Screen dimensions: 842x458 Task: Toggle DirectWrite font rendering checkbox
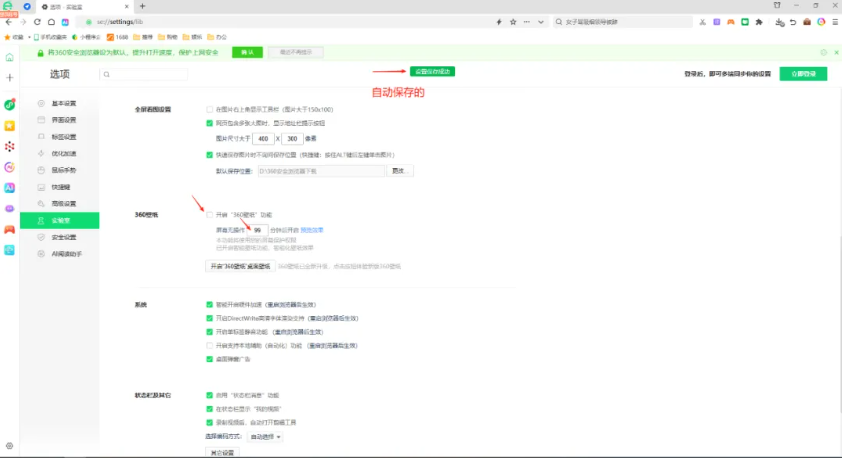click(x=209, y=318)
